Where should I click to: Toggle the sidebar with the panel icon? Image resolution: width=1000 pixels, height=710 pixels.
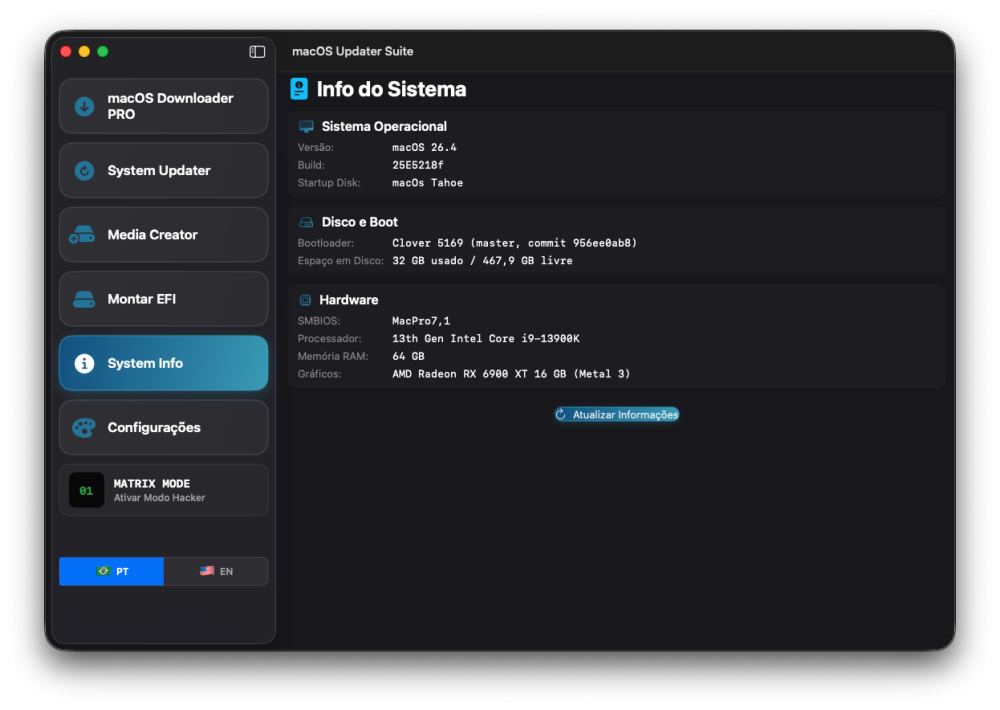257,52
